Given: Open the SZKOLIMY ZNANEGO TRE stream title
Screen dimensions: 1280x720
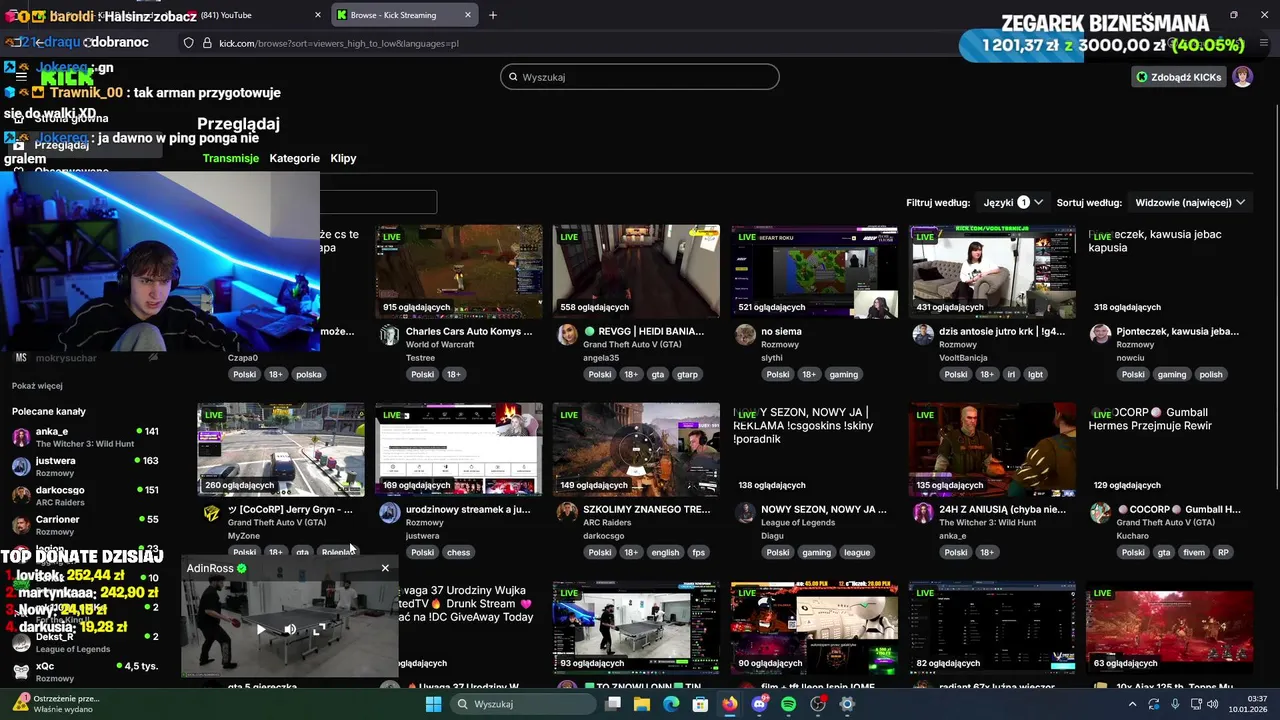Looking at the screenshot, I should click(647, 509).
